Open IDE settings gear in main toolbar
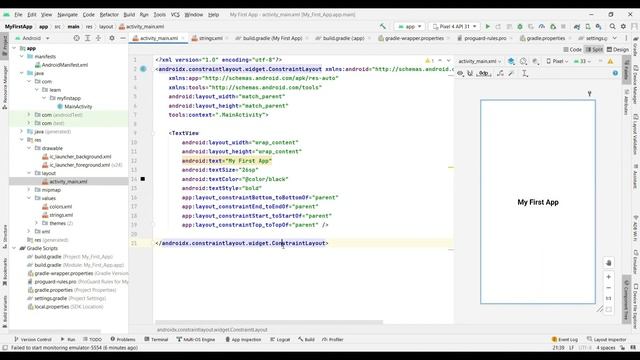 tap(623, 27)
